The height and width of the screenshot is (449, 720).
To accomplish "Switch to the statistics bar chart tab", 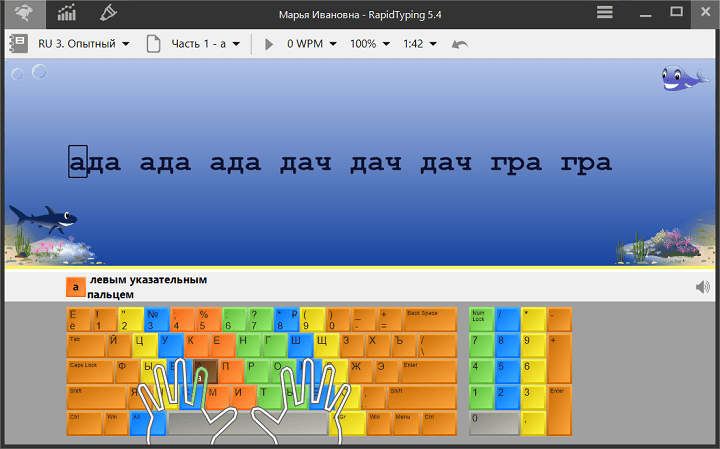I will point(67,13).
